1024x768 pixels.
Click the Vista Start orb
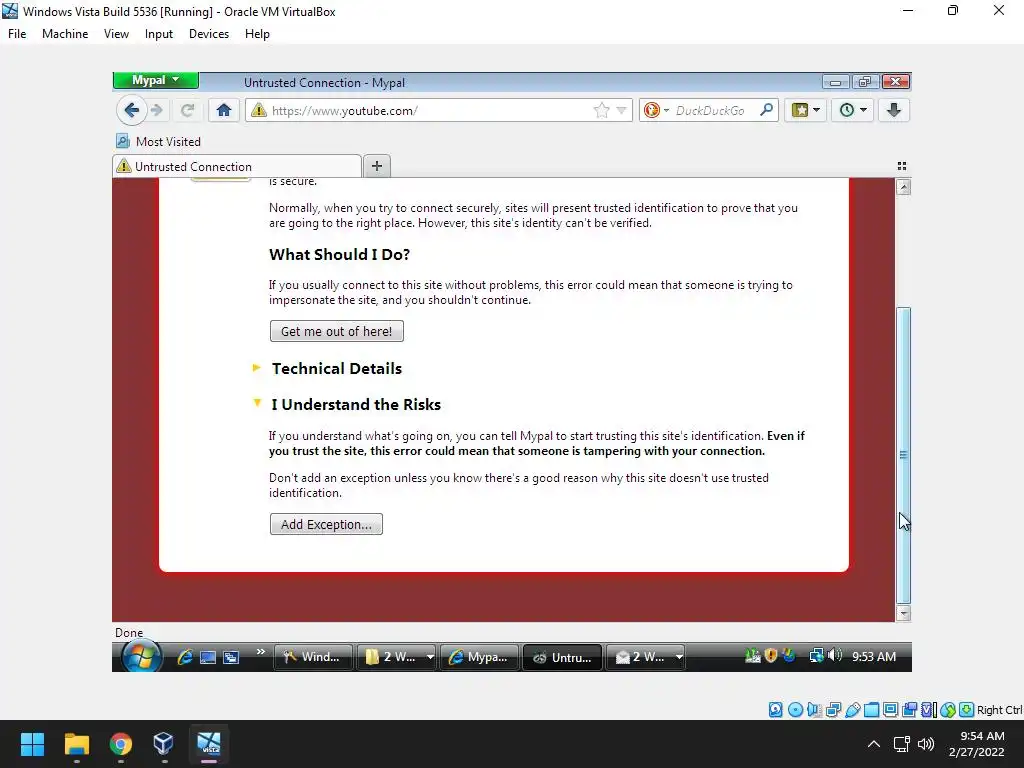141,656
